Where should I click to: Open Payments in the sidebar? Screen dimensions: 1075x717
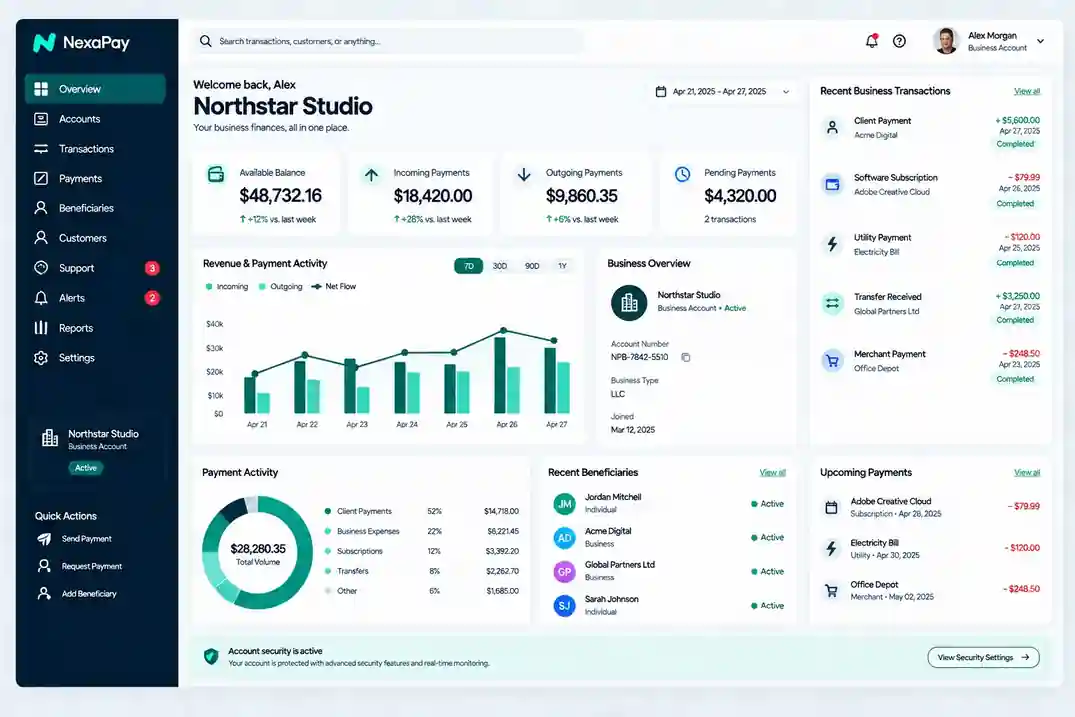point(95,179)
